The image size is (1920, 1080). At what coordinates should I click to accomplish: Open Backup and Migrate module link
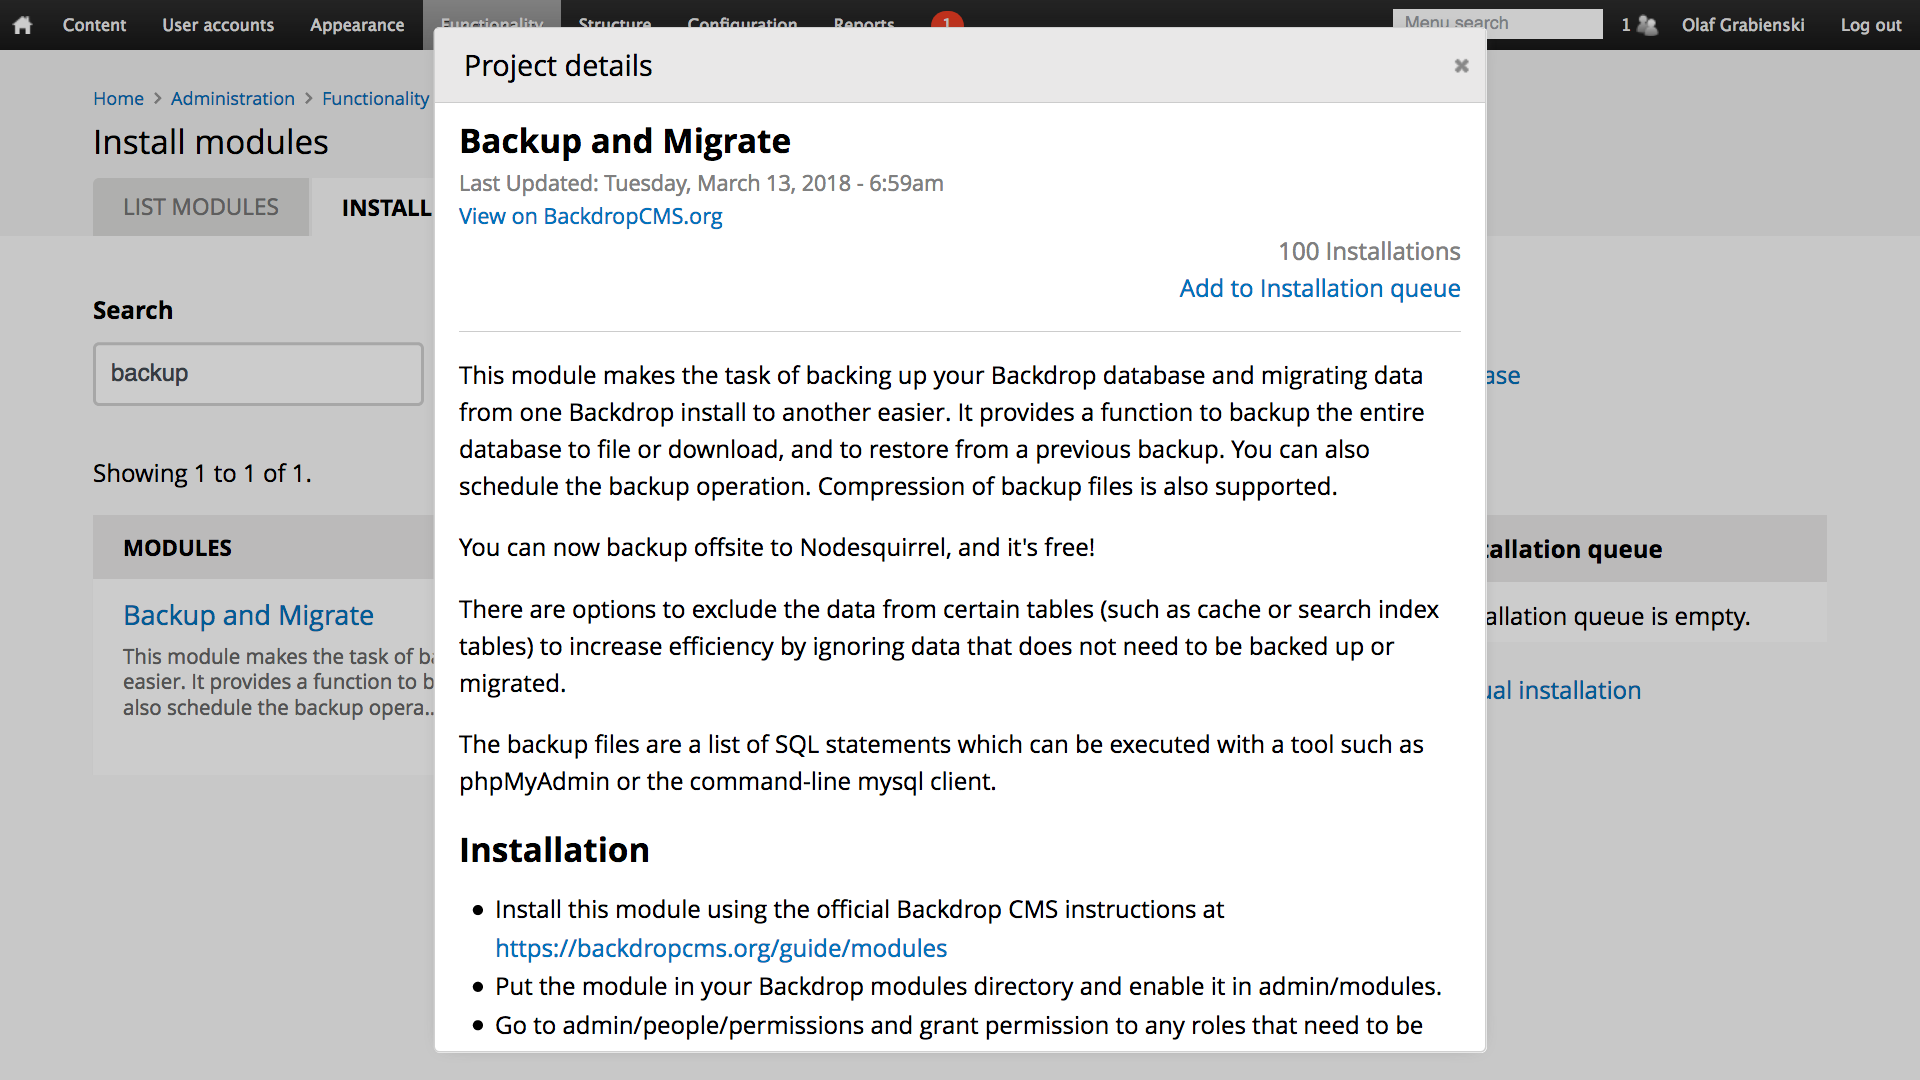coord(248,615)
